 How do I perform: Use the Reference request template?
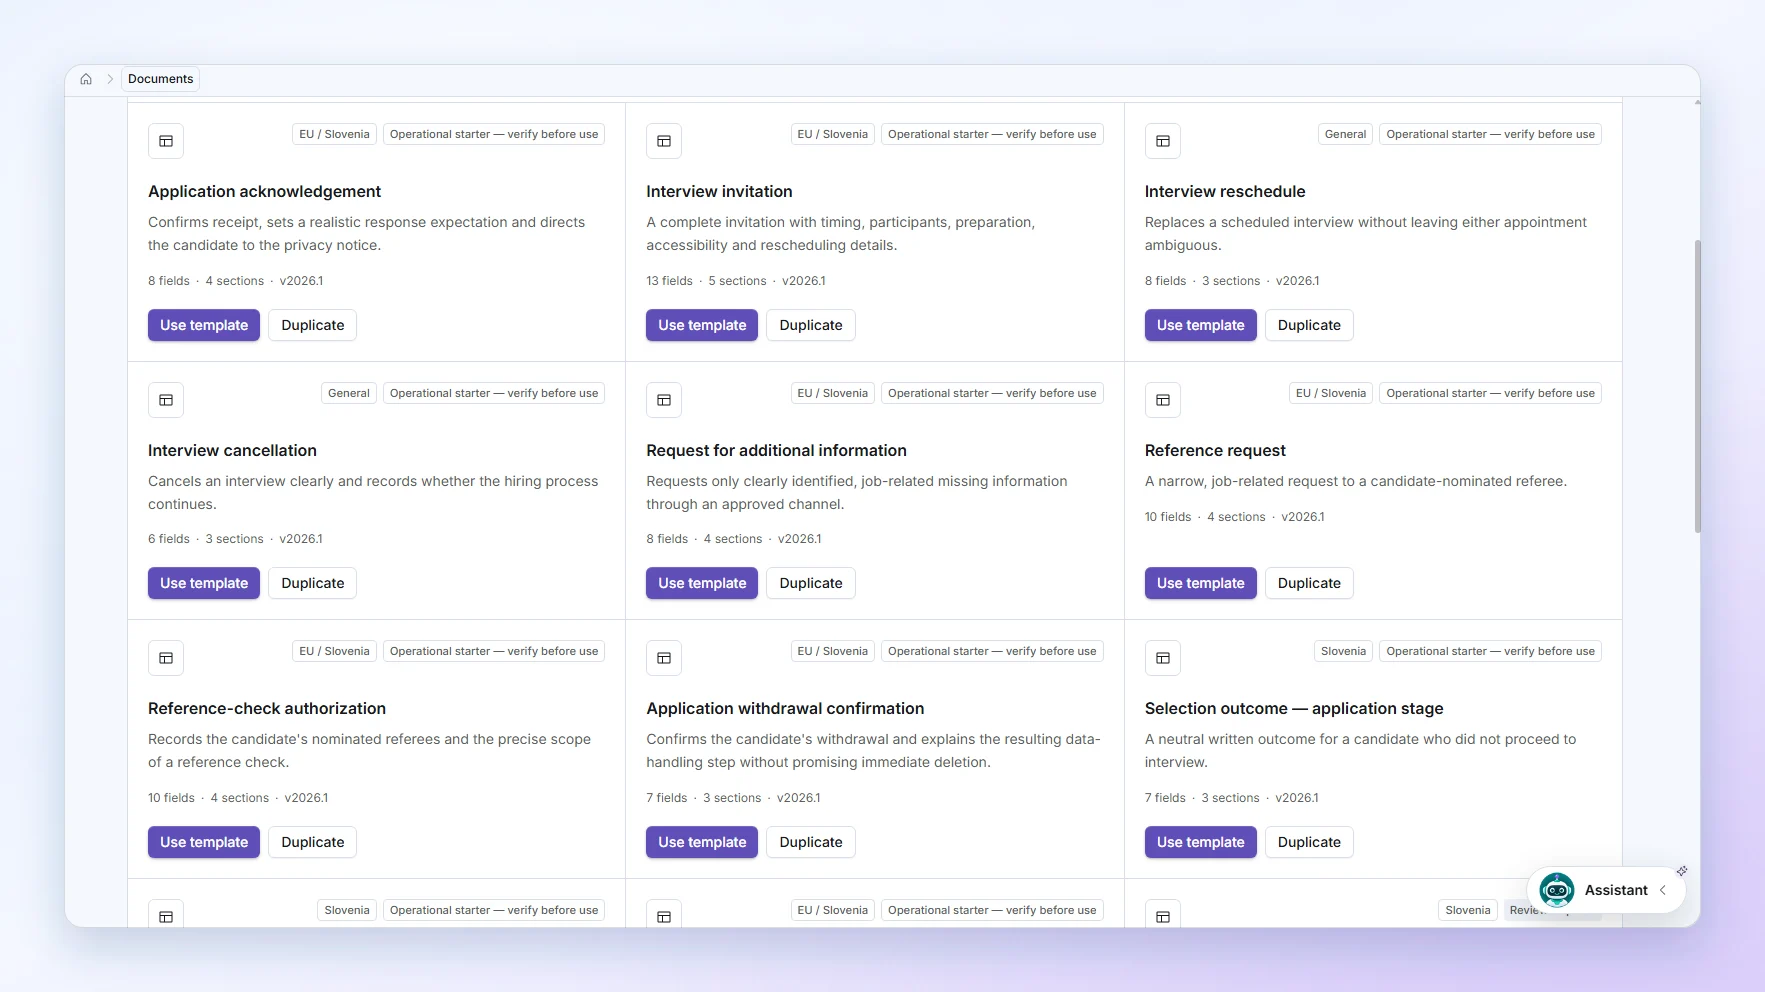click(x=1201, y=583)
